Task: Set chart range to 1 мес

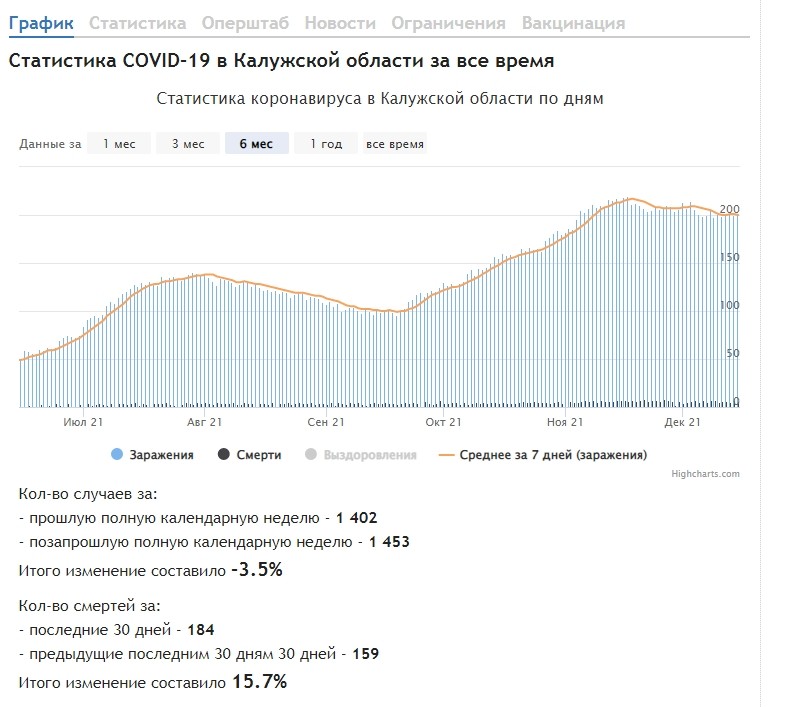Action: click(119, 144)
